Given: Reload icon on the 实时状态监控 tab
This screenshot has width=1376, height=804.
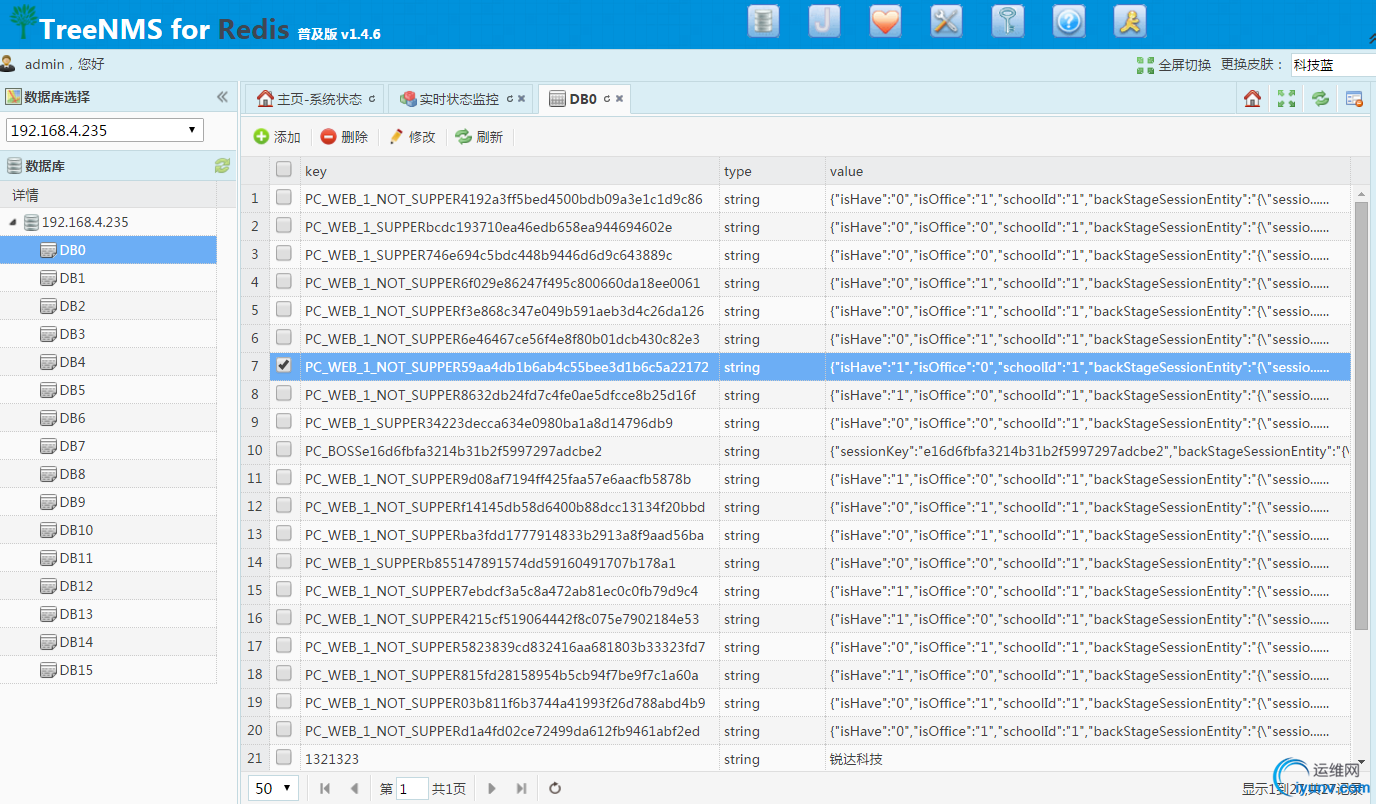Looking at the screenshot, I should coord(508,99).
